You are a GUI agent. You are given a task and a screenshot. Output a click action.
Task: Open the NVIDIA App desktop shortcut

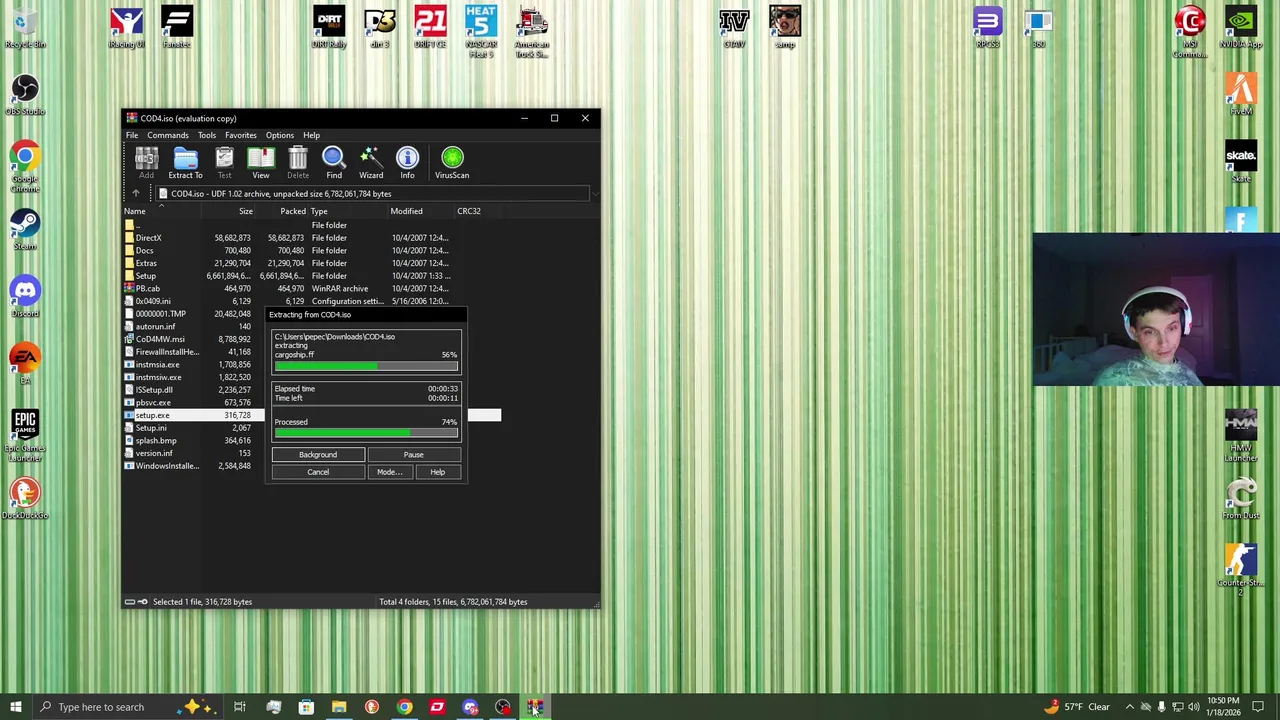point(1241,28)
